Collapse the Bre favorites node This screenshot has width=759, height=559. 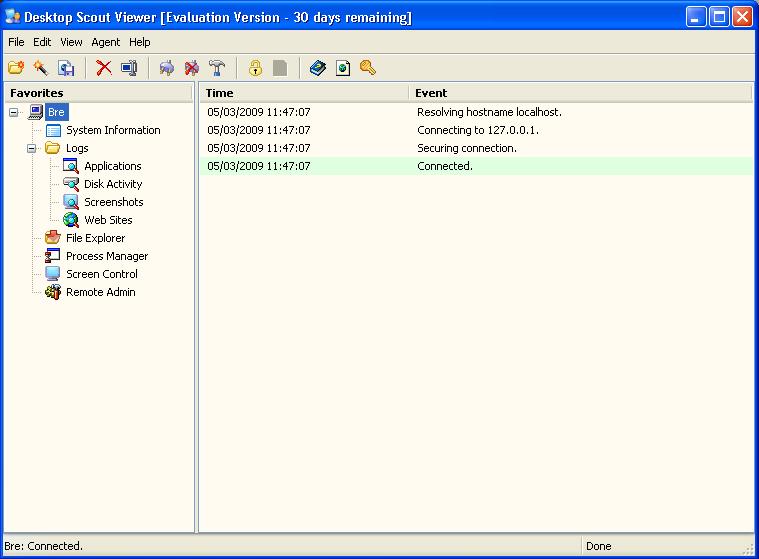[x=14, y=112]
